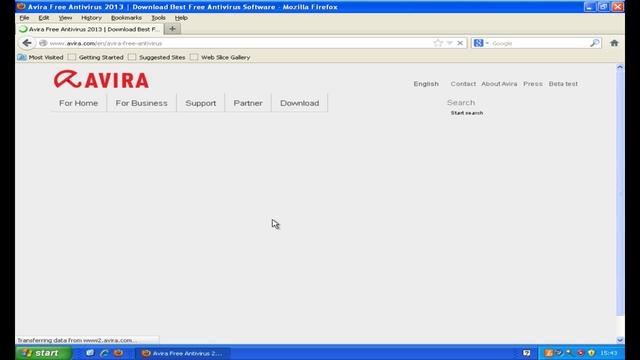
Task: Open the Getting Started bookmark
Action: pyautogui.click(x=96, y=57)
